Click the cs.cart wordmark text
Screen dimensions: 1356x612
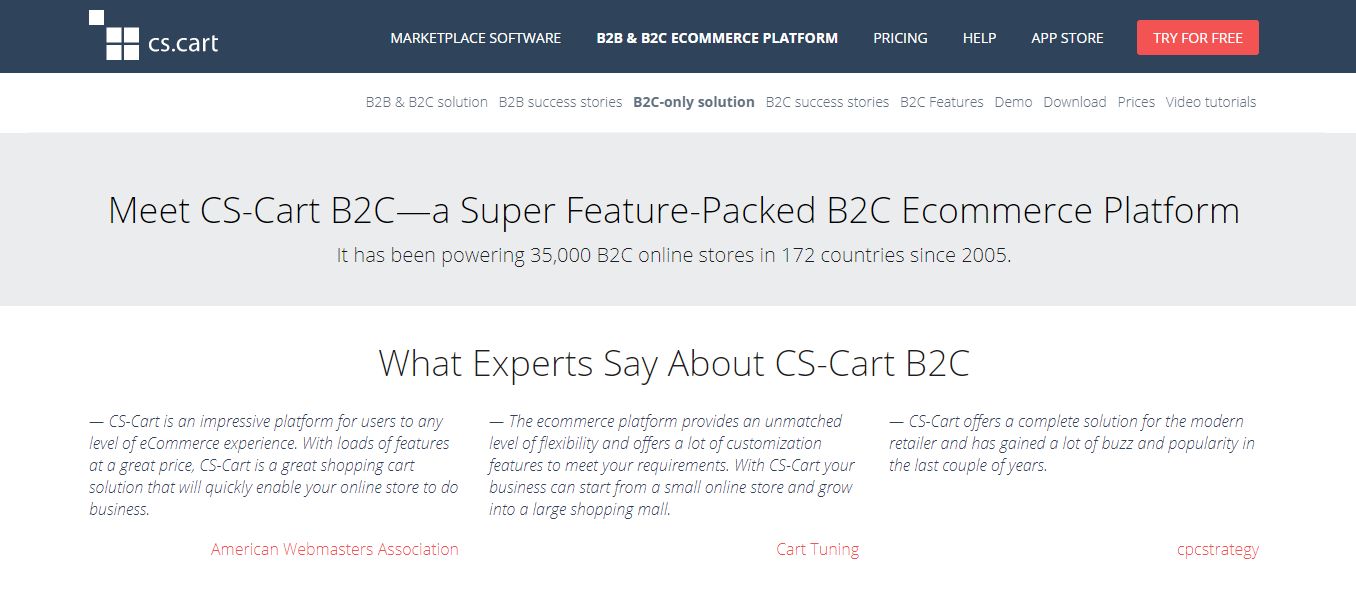(182, 43)
